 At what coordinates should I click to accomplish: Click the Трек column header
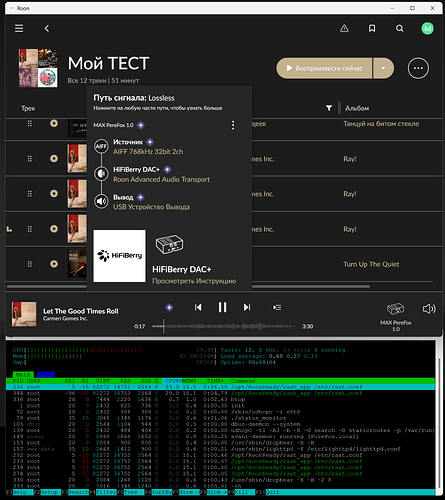pyautogui.click(x=28, y=108)
